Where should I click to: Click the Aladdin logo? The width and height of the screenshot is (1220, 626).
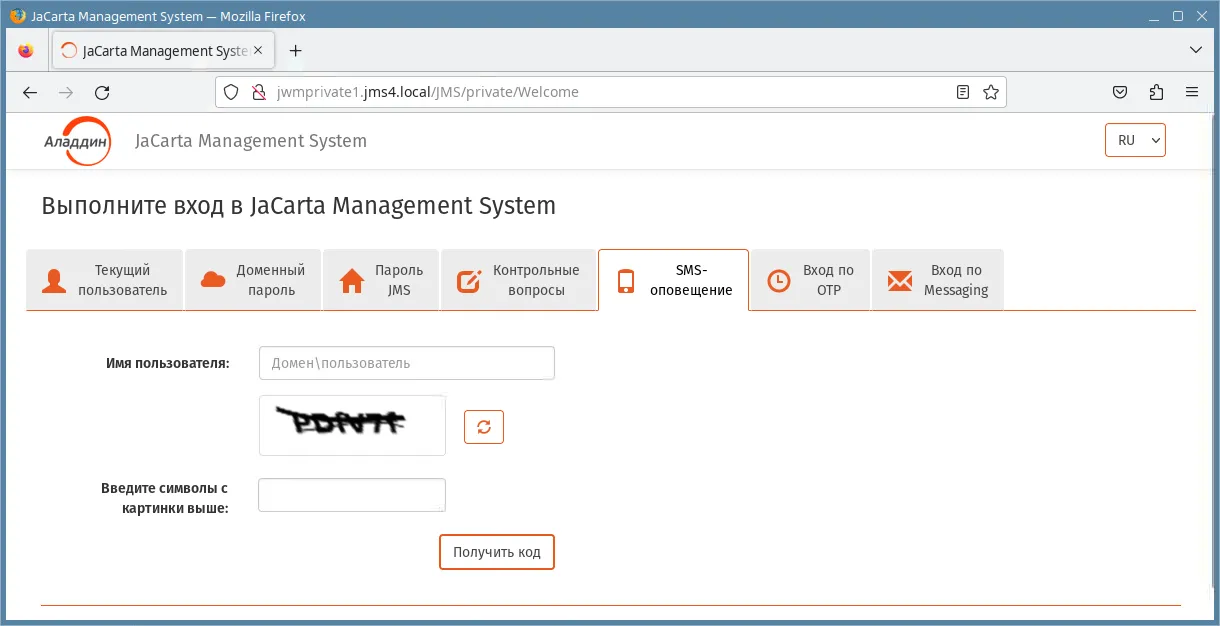tap(77, 141)
